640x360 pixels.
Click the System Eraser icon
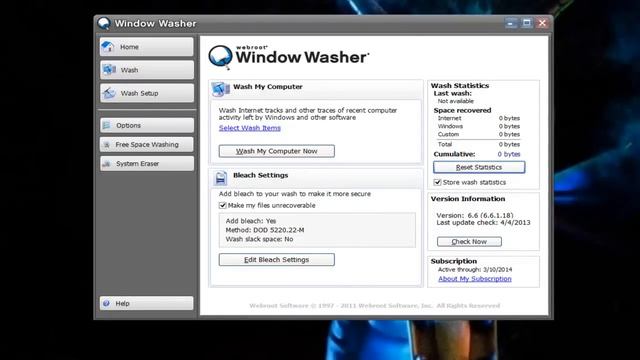coord(107,164)
